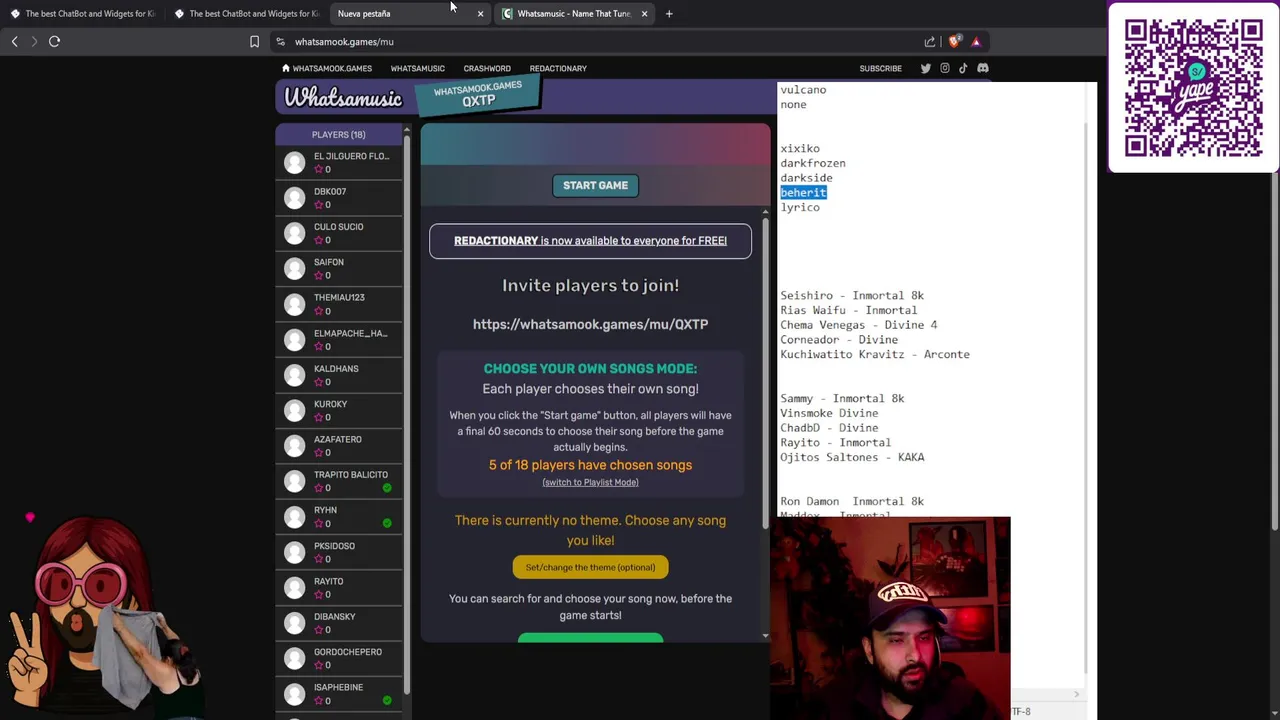Select player row RAYITO
Viewport: 1280px width, 720px height.
click(x=339, y=588)
